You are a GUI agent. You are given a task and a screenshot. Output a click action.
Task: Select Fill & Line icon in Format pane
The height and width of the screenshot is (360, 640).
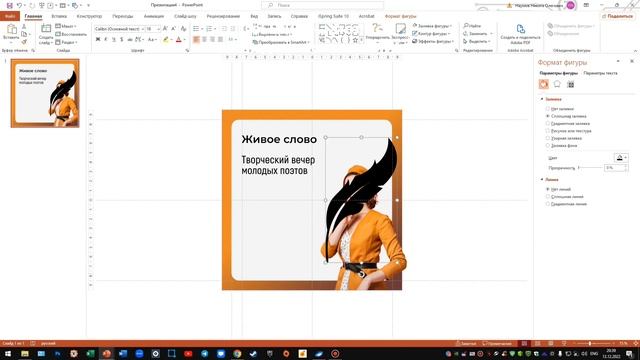(x=544, y=84)
